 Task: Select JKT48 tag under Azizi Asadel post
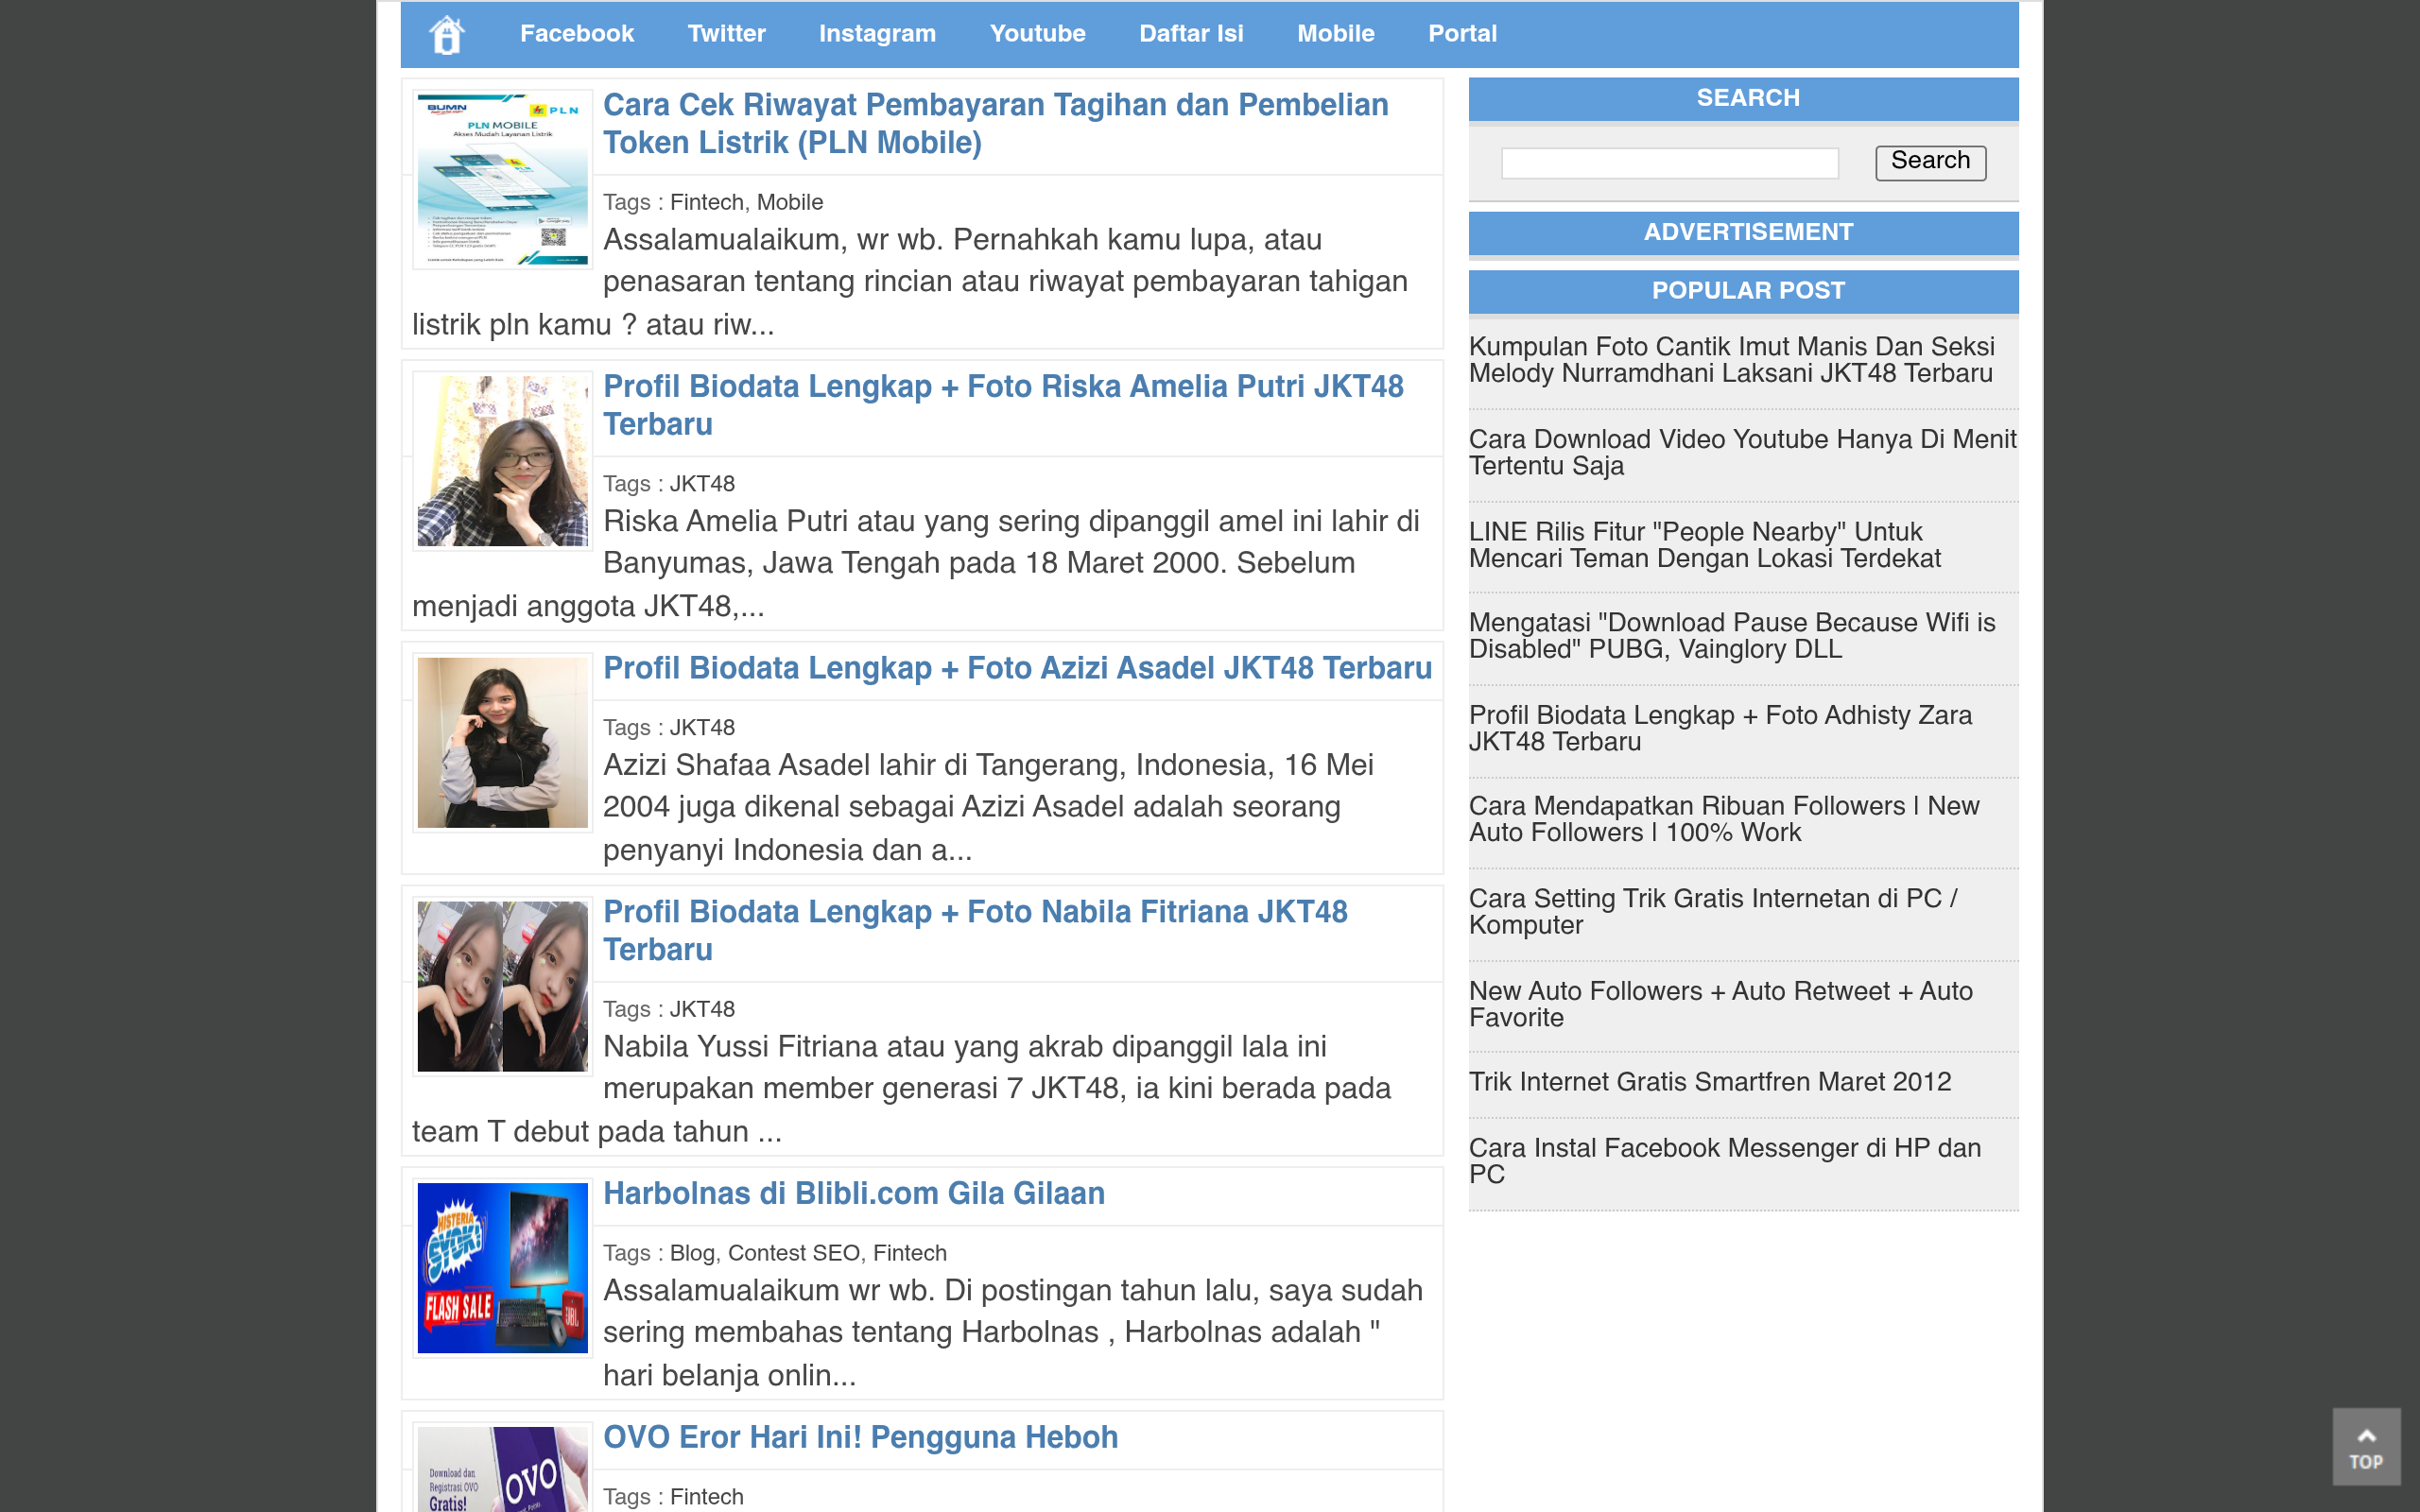point(702,728)
